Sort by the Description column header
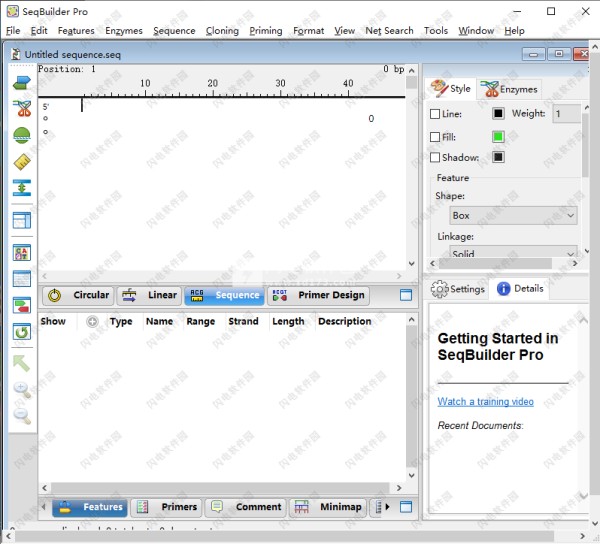600x544 pixels. (x=344, y=321)
